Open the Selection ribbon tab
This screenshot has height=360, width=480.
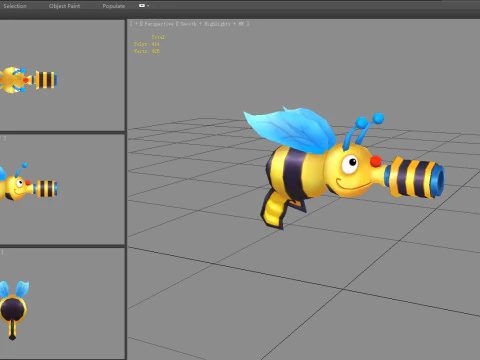[x=15, y=6]
